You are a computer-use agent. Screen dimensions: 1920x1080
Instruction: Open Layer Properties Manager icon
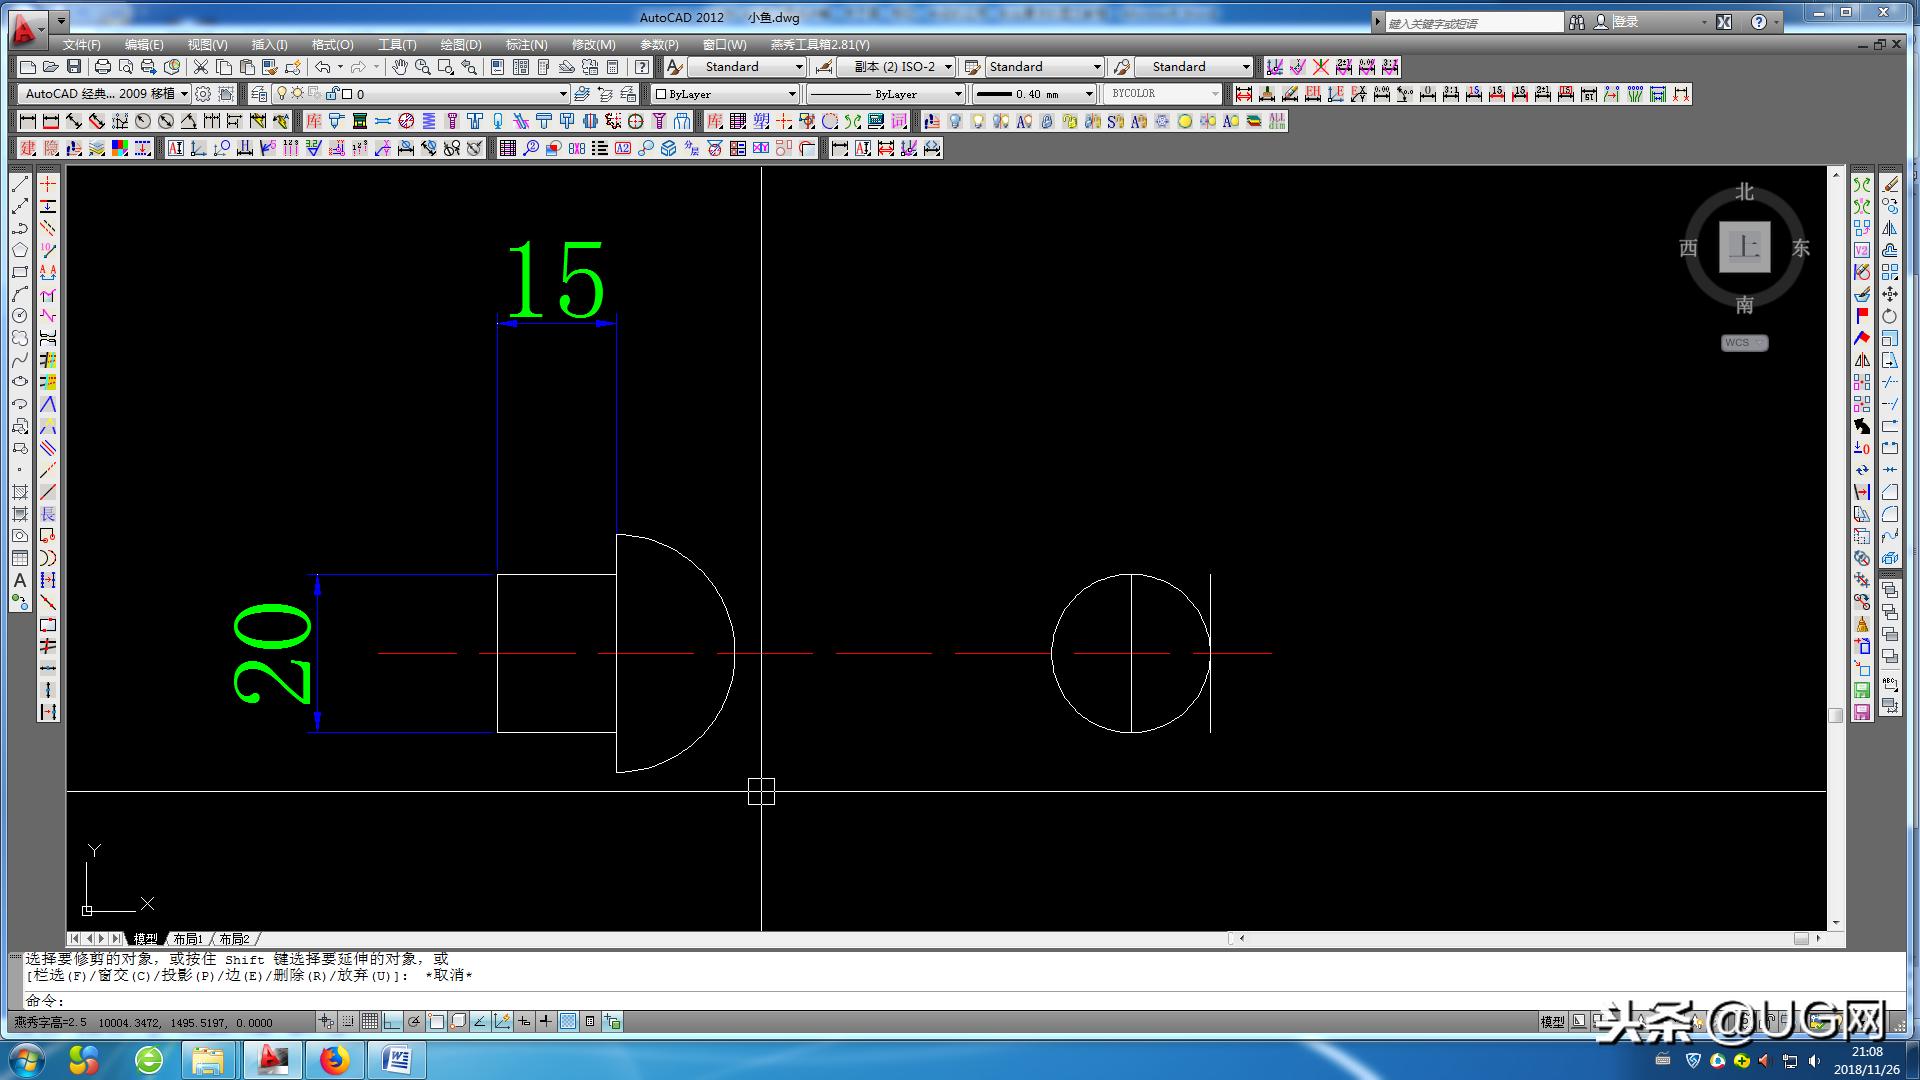259,93
